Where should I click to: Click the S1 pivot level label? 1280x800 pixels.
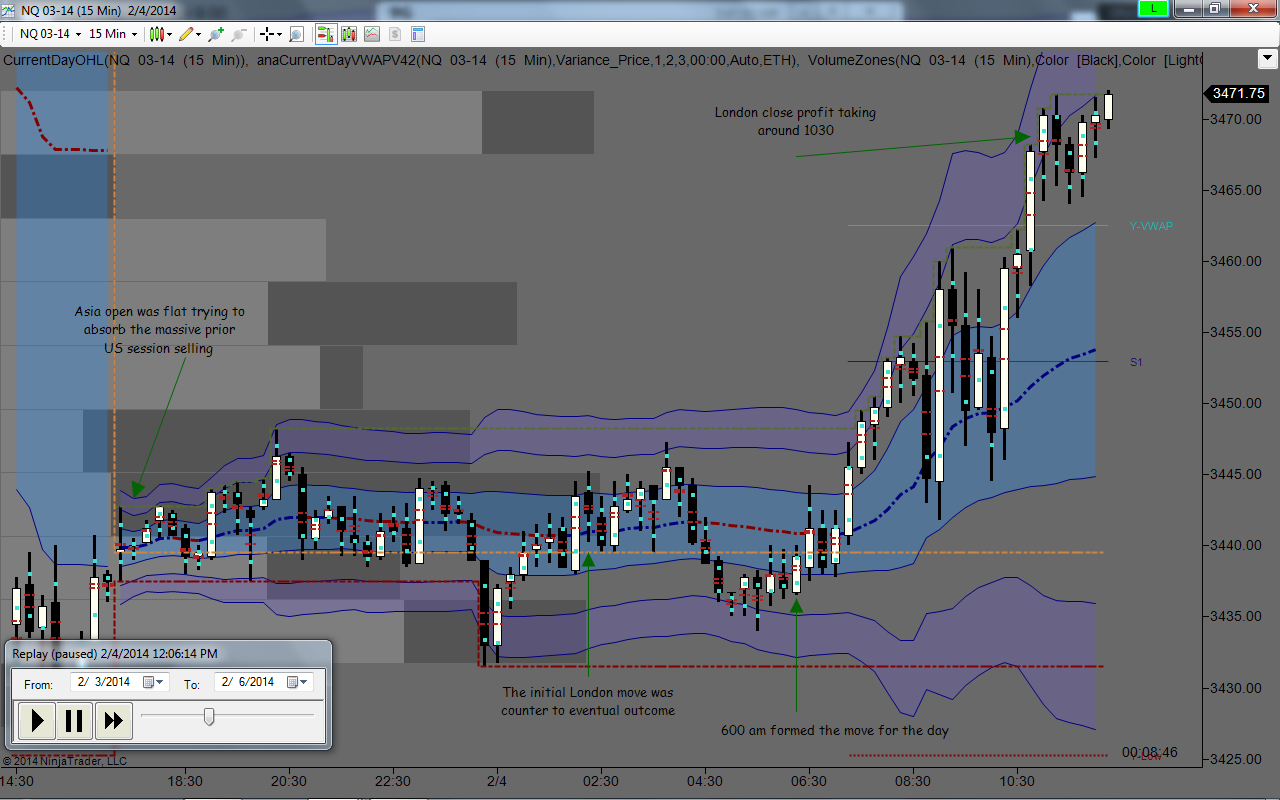[x=1136, y=362]
